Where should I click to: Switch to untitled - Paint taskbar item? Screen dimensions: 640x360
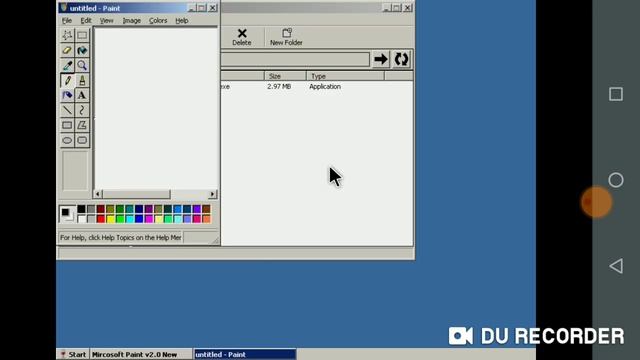tap(245, 354)
